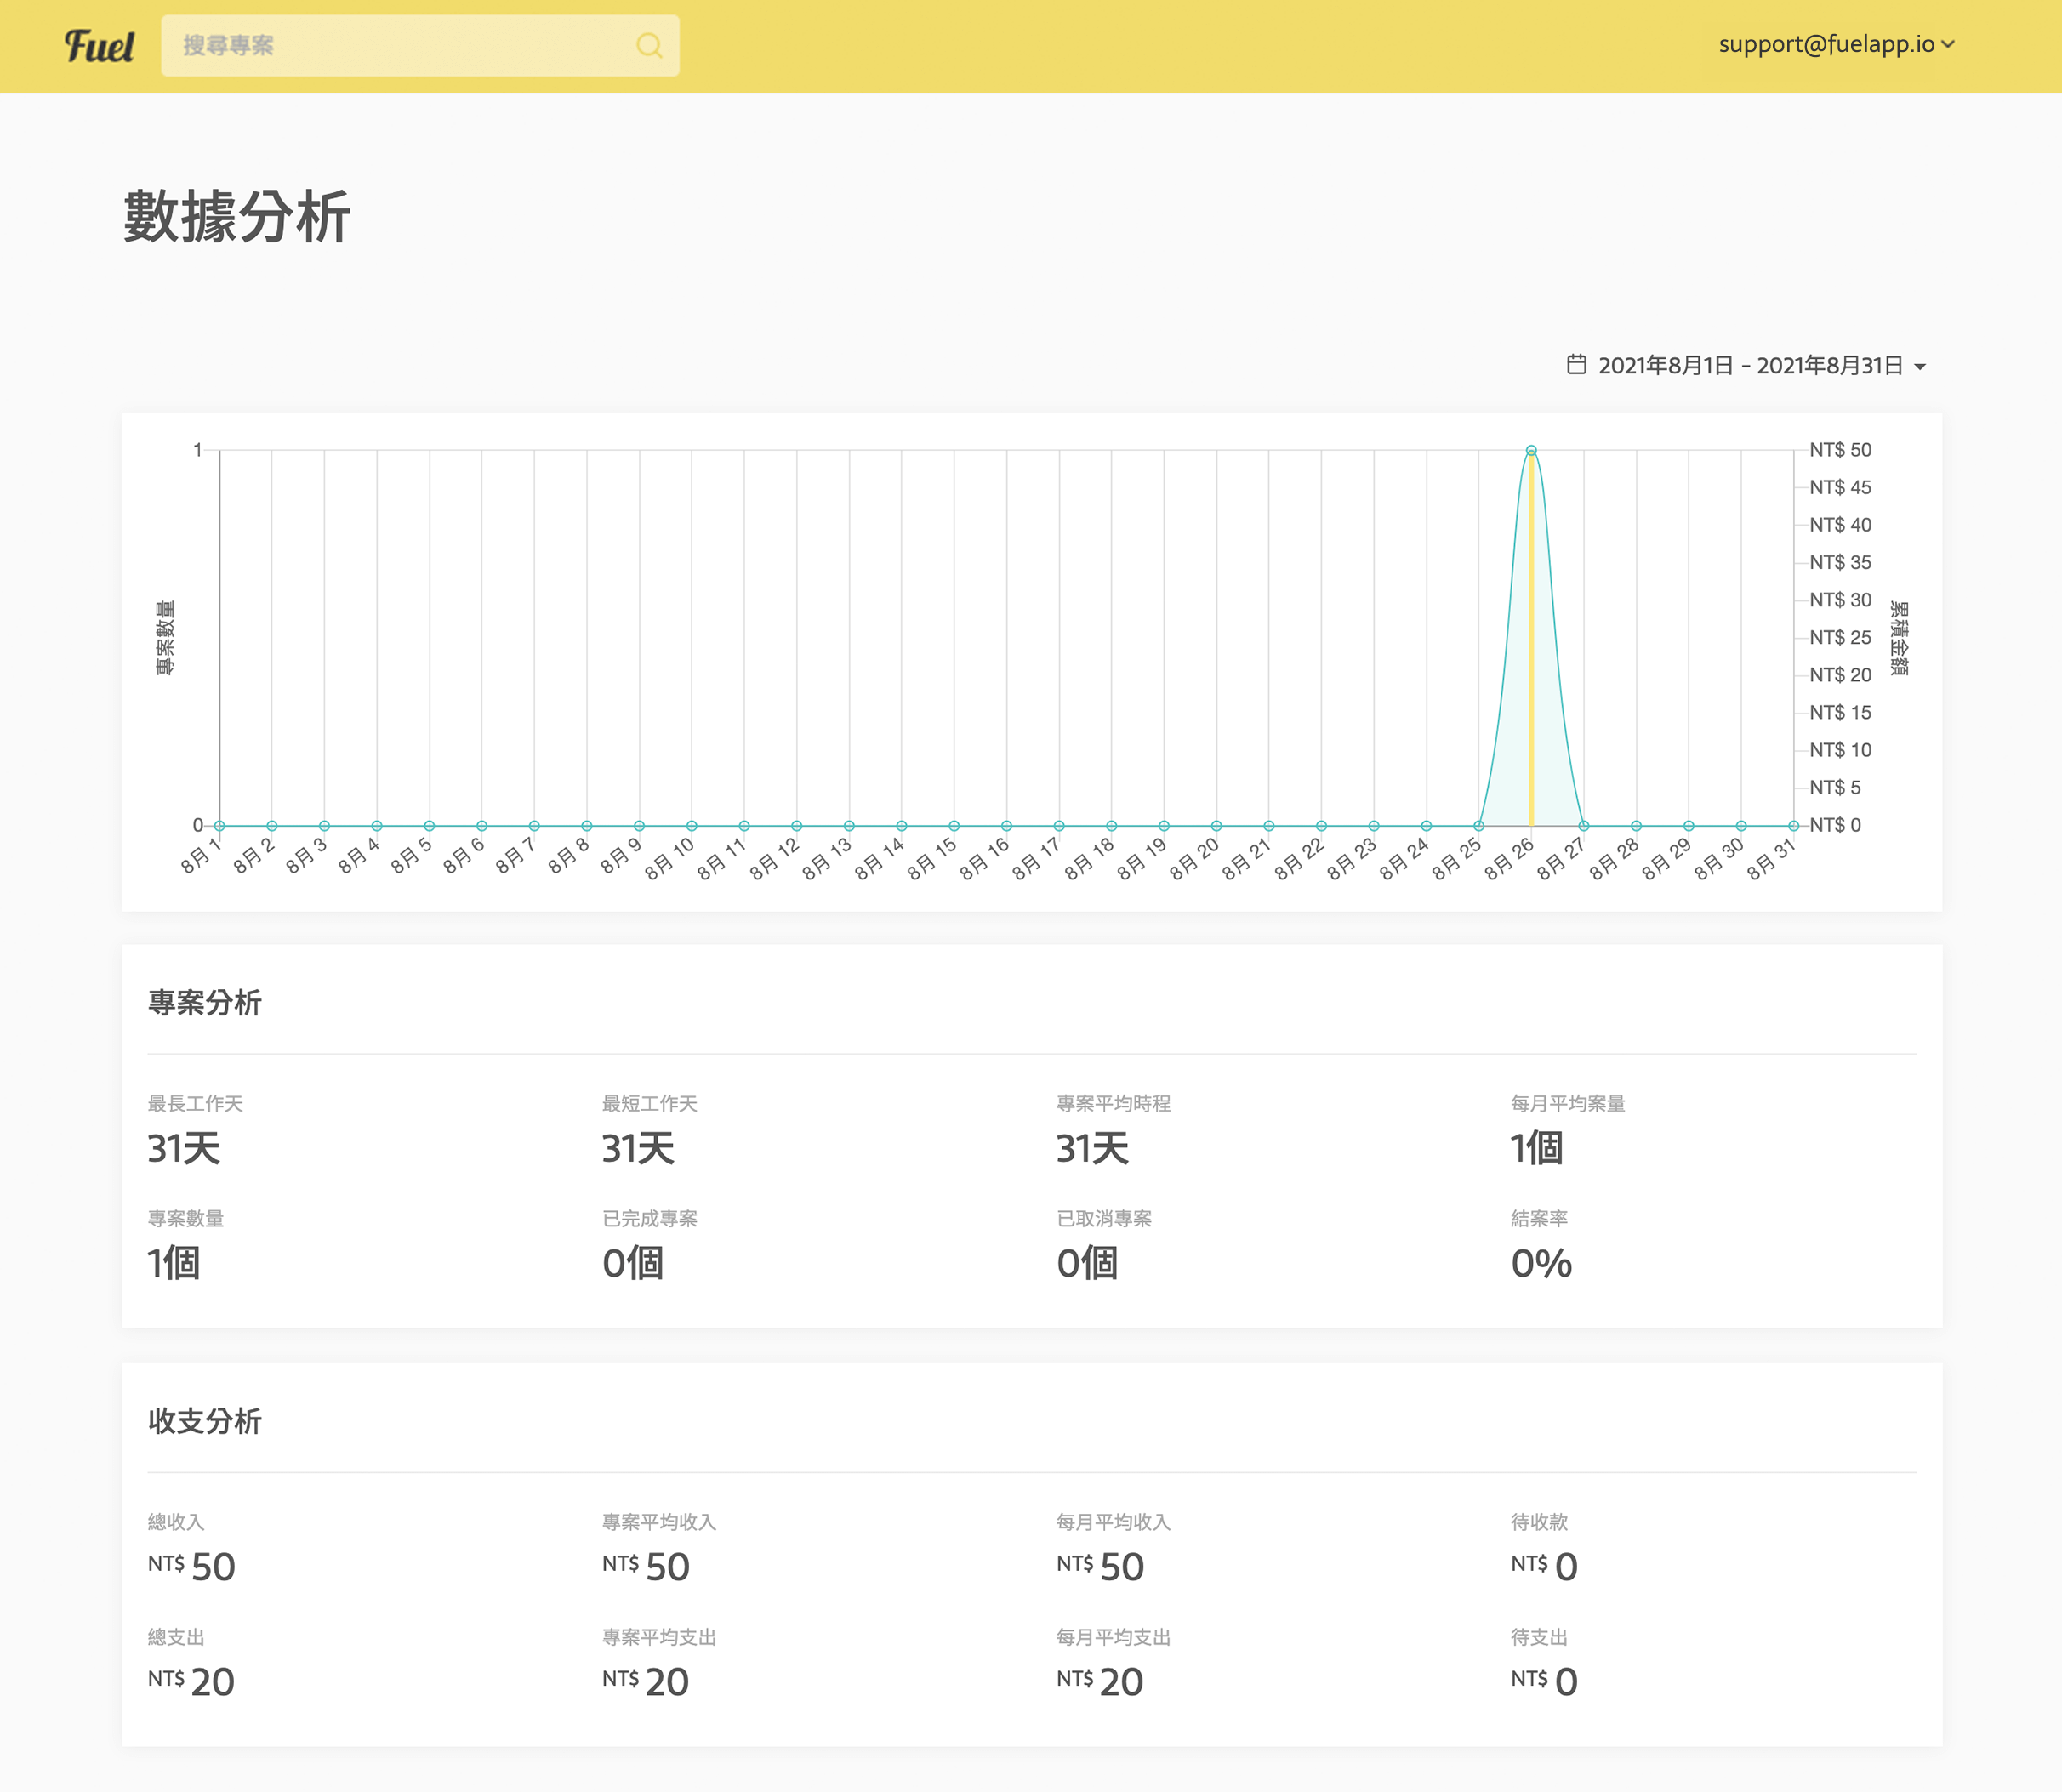Click the 搜尋專案 search field
Image resolution: width=2062 pixels, height=1792 pixels.
[400, 46]
